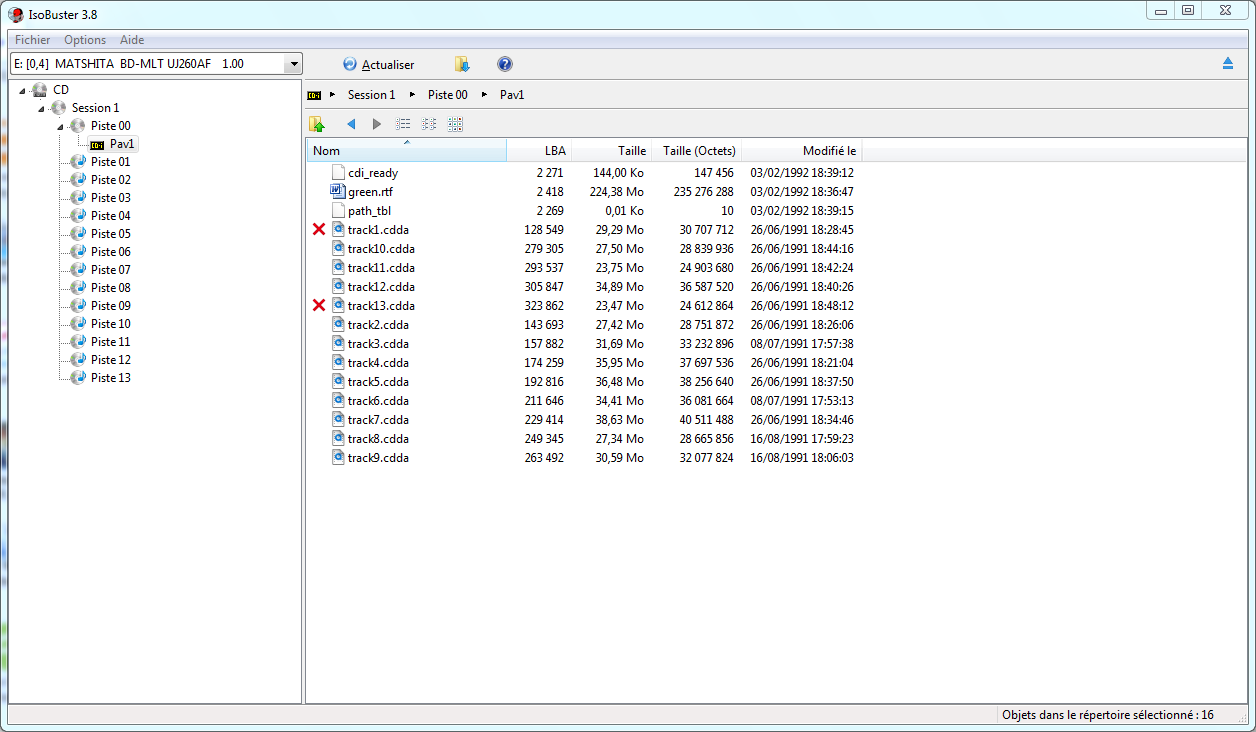Click the cdi_ready file icon
The width and height of the screenshot is (1256, 732).
338,173
